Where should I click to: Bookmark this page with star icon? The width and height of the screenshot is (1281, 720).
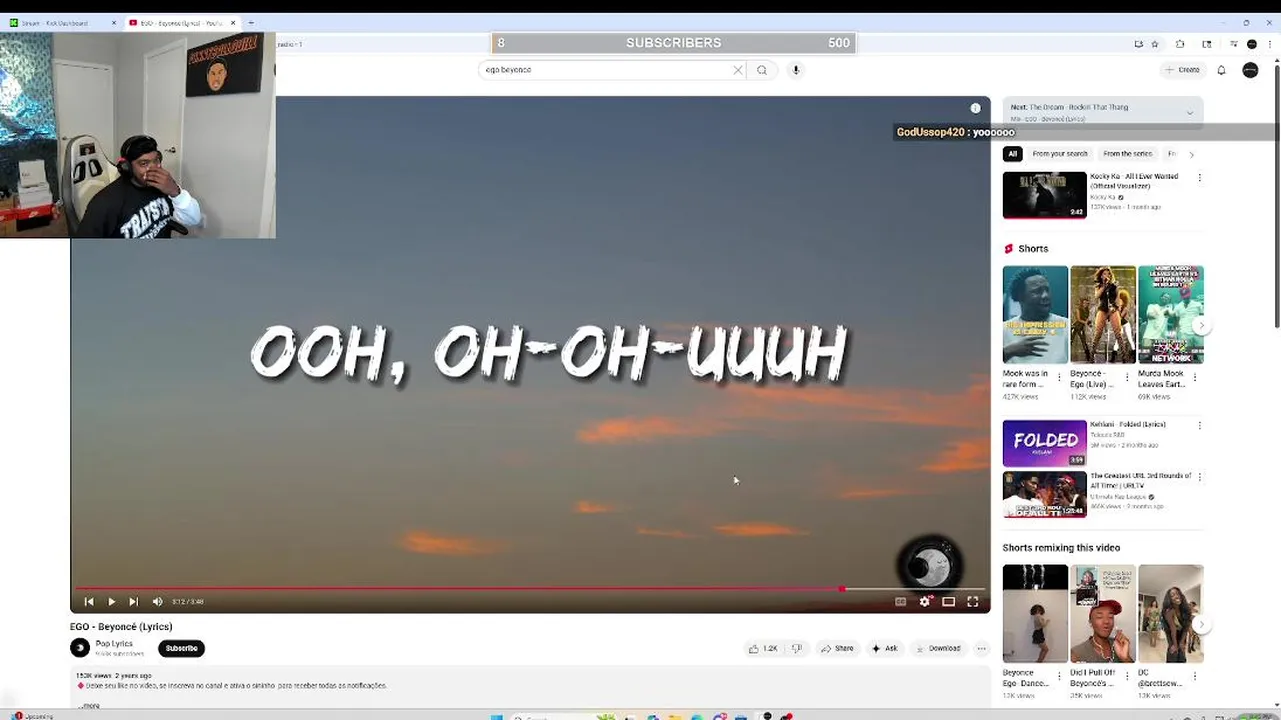(1155, 44)
